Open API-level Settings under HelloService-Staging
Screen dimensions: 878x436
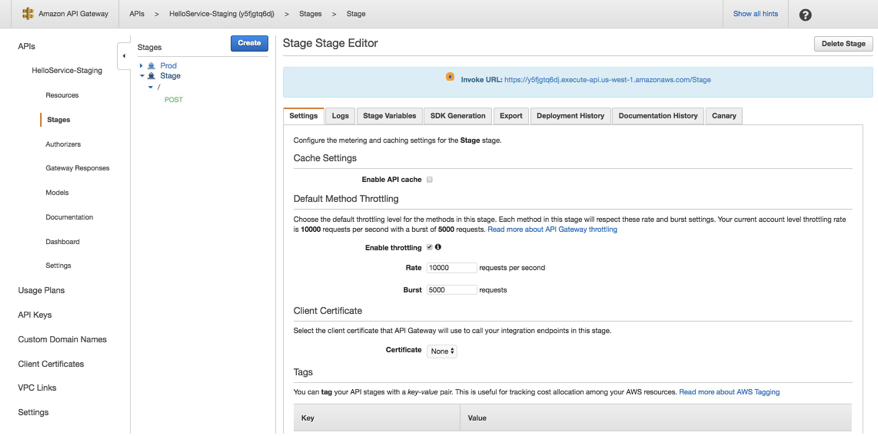(x=58, y=265)
